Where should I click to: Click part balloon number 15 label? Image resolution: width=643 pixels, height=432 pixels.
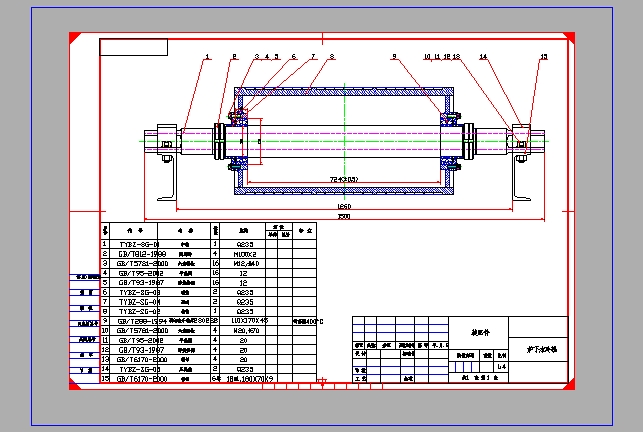(x=544, y=57)
